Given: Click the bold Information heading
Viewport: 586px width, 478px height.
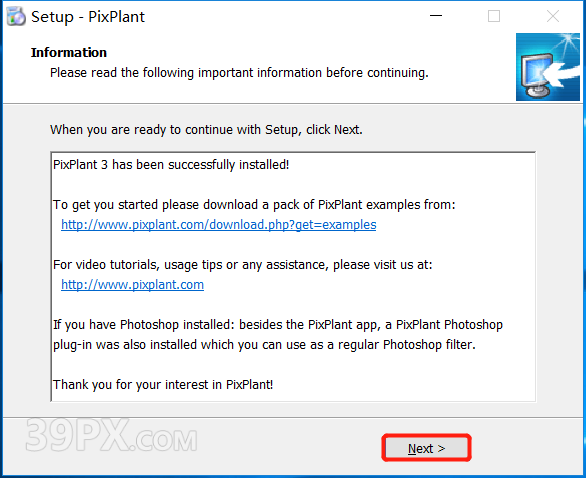Looking at the screenshot, I should [69, 53].
